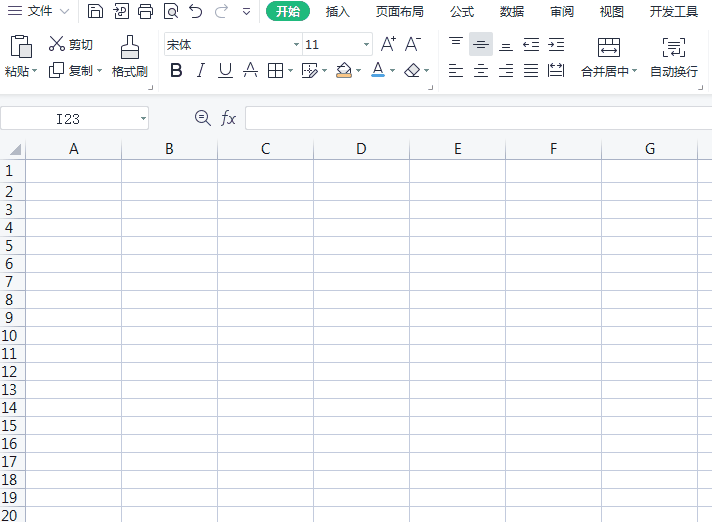The height and width of the screenshot is (522, 712).
Task: Click the draw border pencil icon
Action: click(310, 71)
